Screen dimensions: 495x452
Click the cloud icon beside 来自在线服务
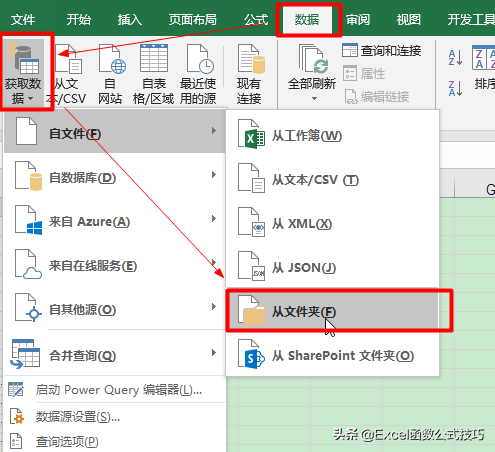tap(29, 264)
